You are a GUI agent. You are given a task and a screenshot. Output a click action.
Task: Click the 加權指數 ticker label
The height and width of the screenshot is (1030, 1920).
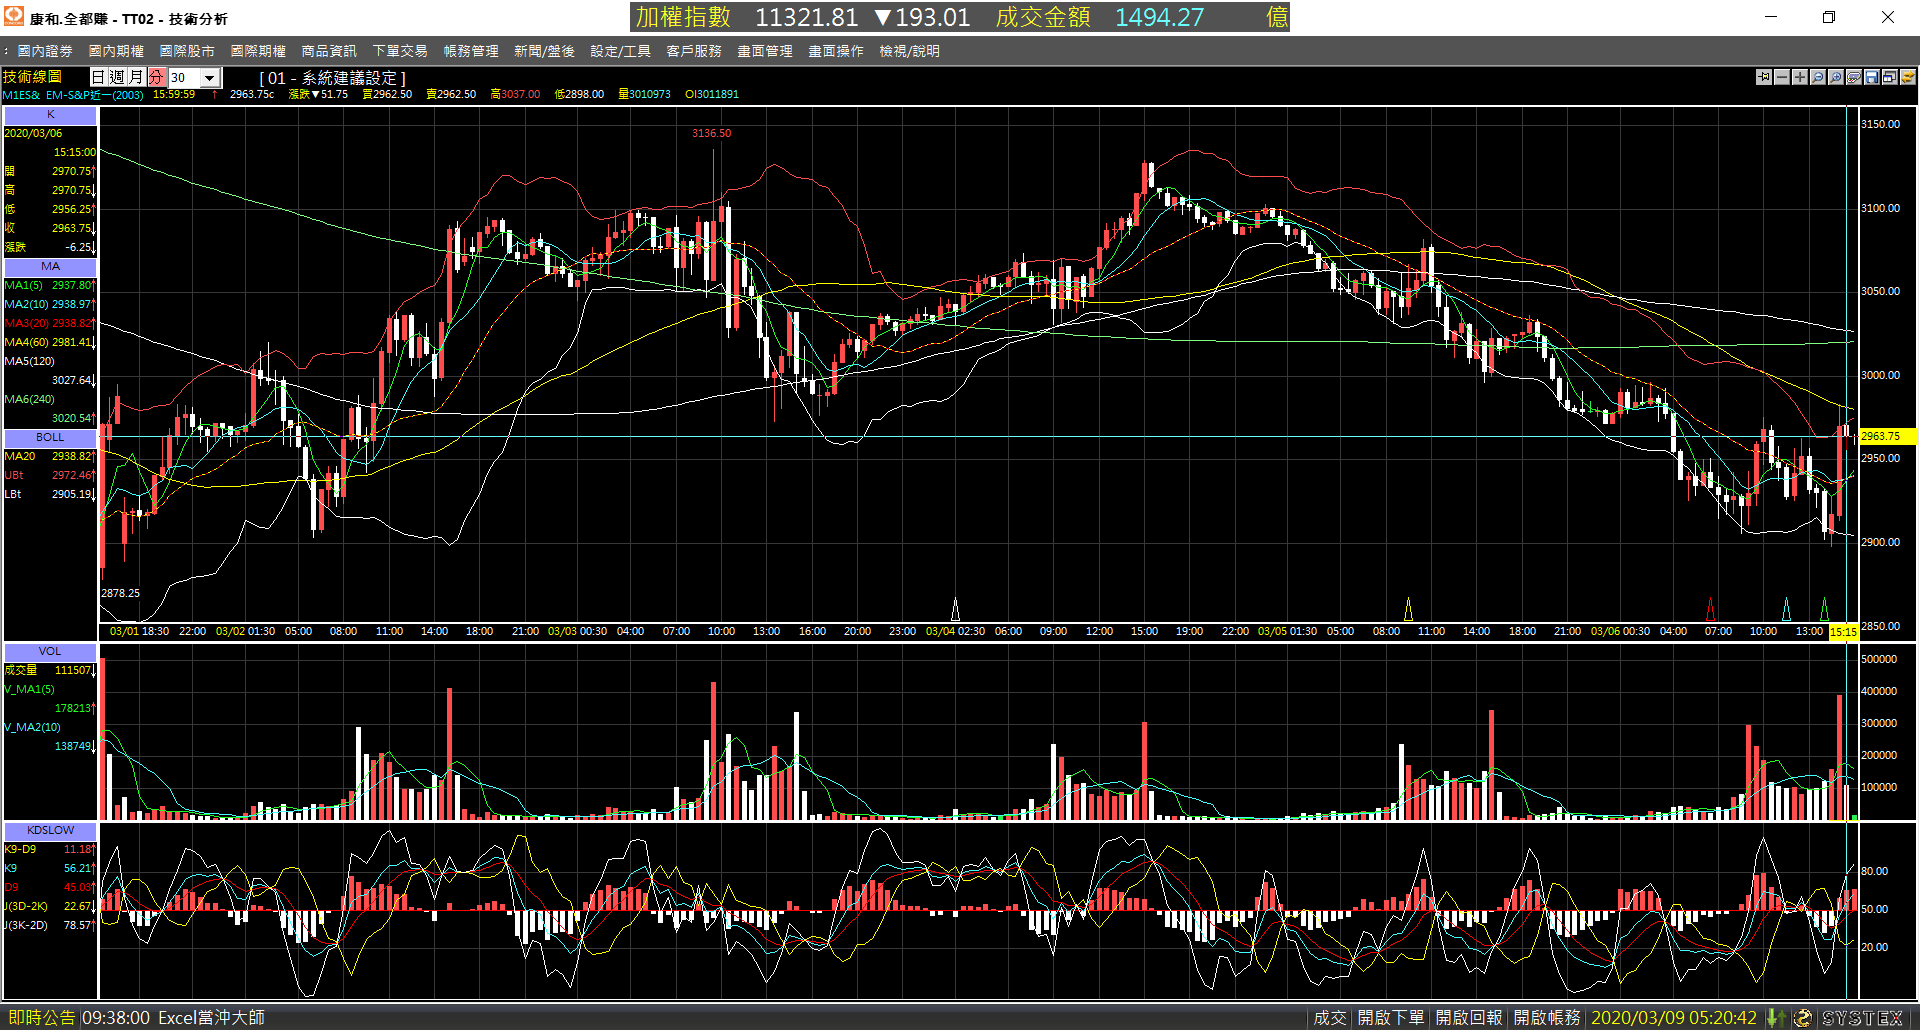683,17
